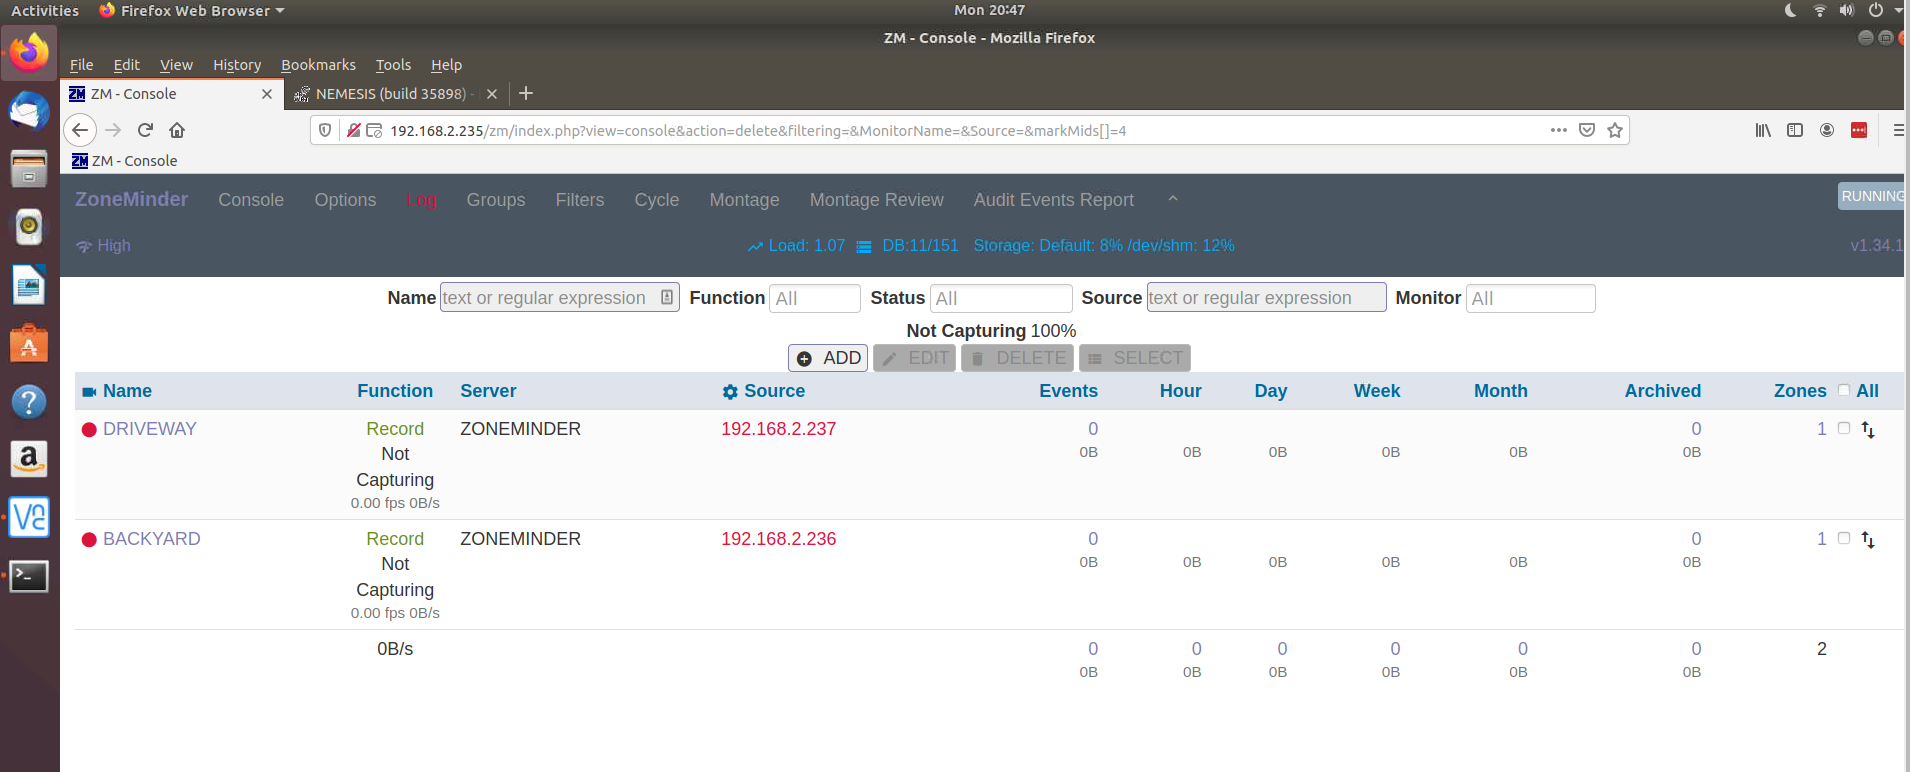Open the Function filter dropdown

tap(815, 298)
